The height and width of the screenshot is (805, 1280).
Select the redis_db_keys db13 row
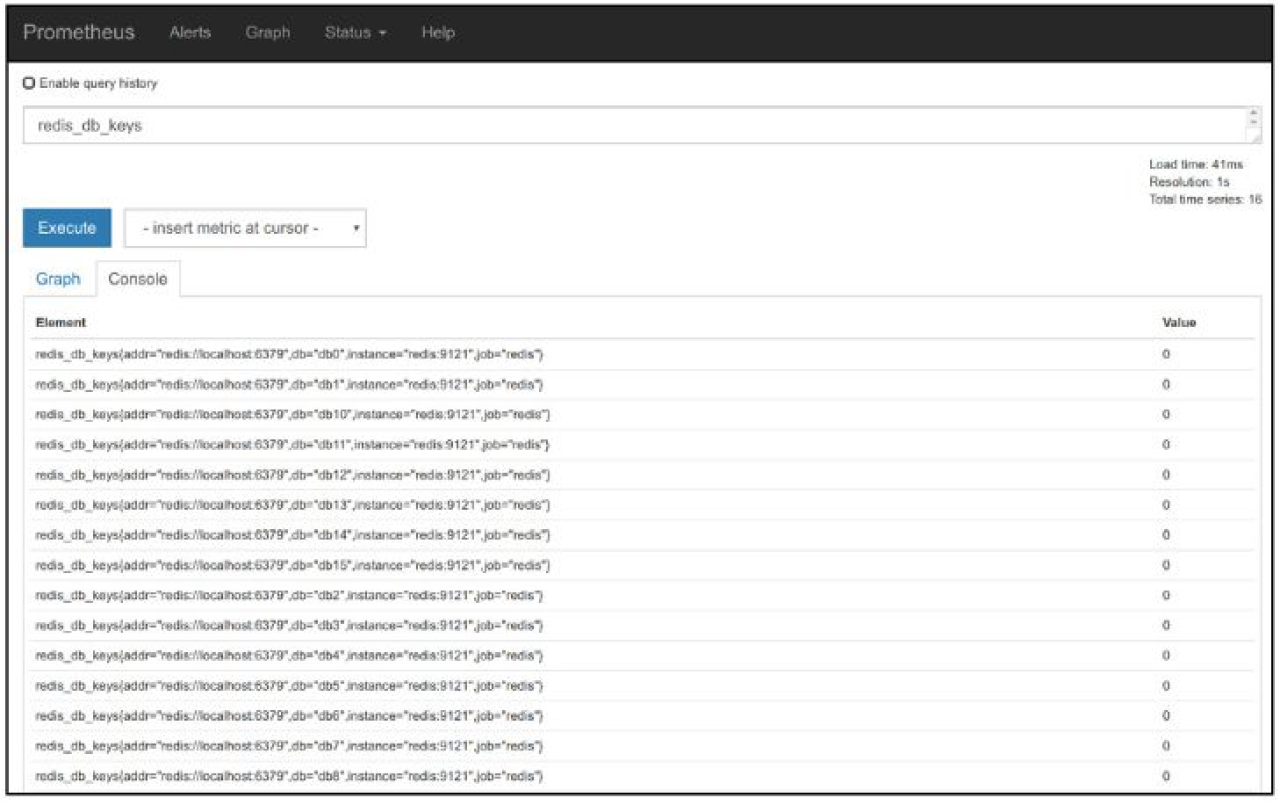tap(640, 505)
